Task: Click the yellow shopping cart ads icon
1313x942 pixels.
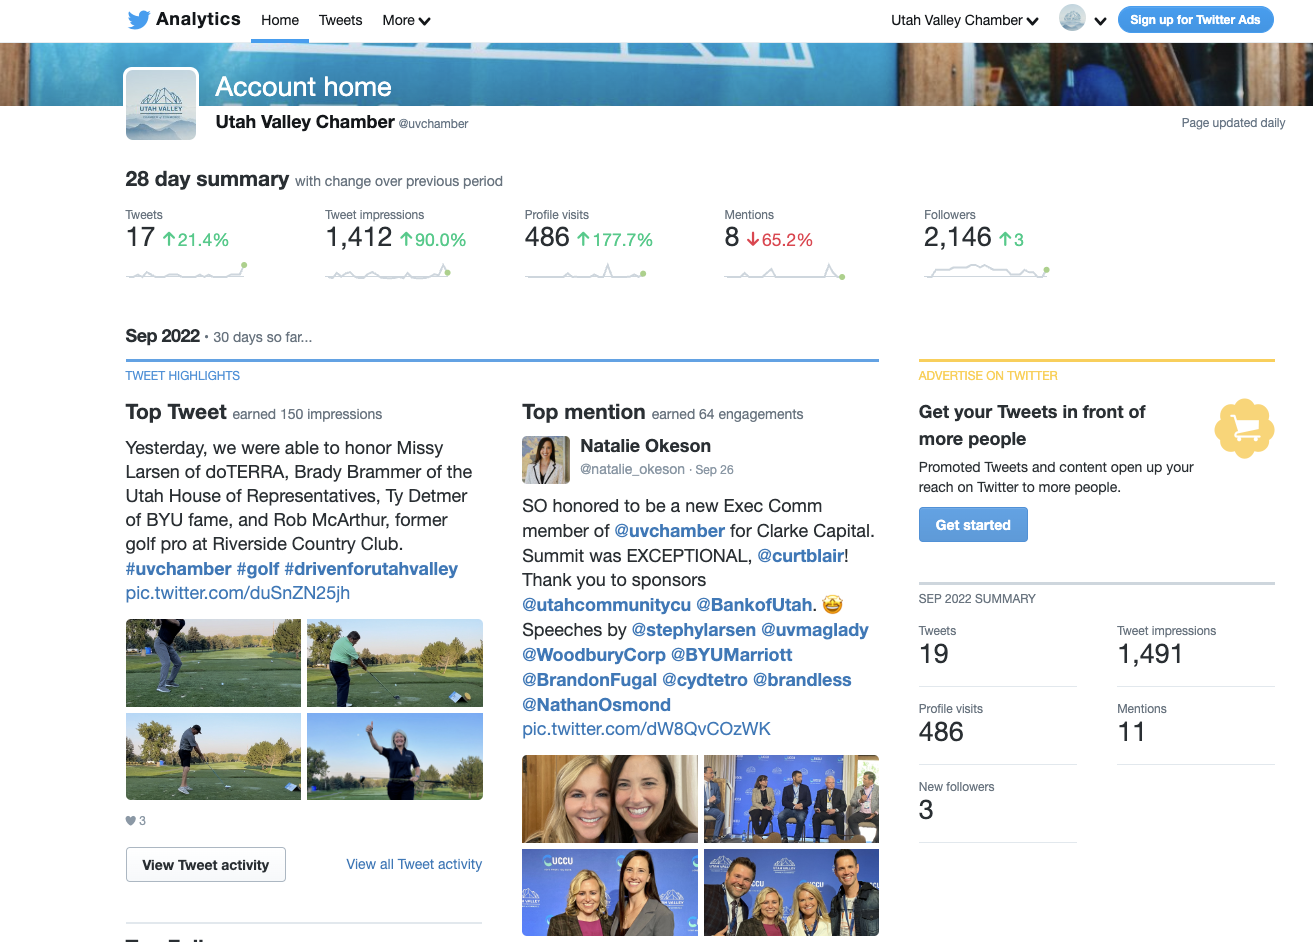Action: tap(1244, 429)
